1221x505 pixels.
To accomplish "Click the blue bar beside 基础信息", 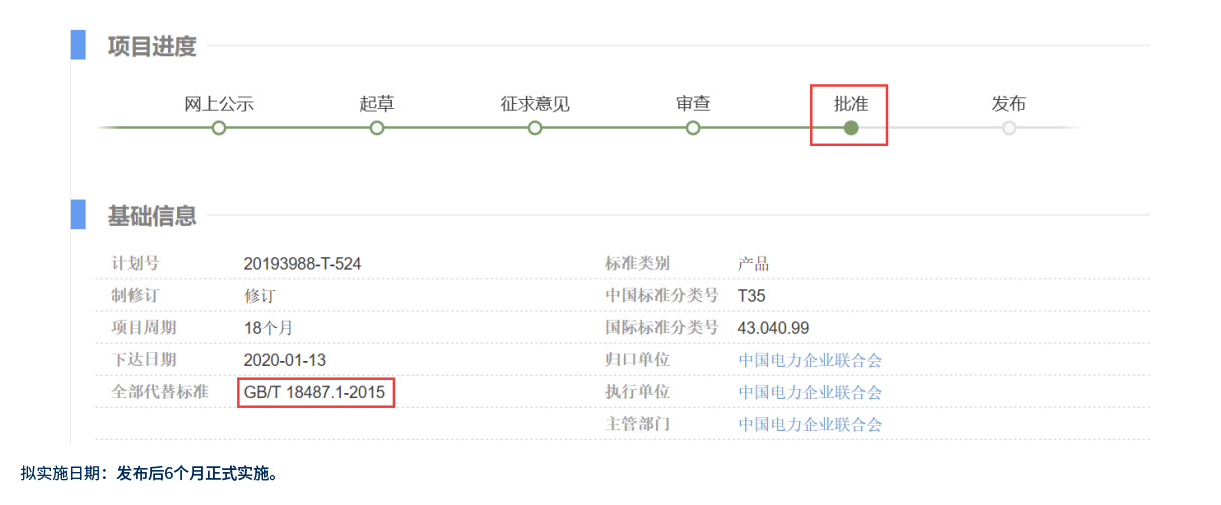I will 78,214.
